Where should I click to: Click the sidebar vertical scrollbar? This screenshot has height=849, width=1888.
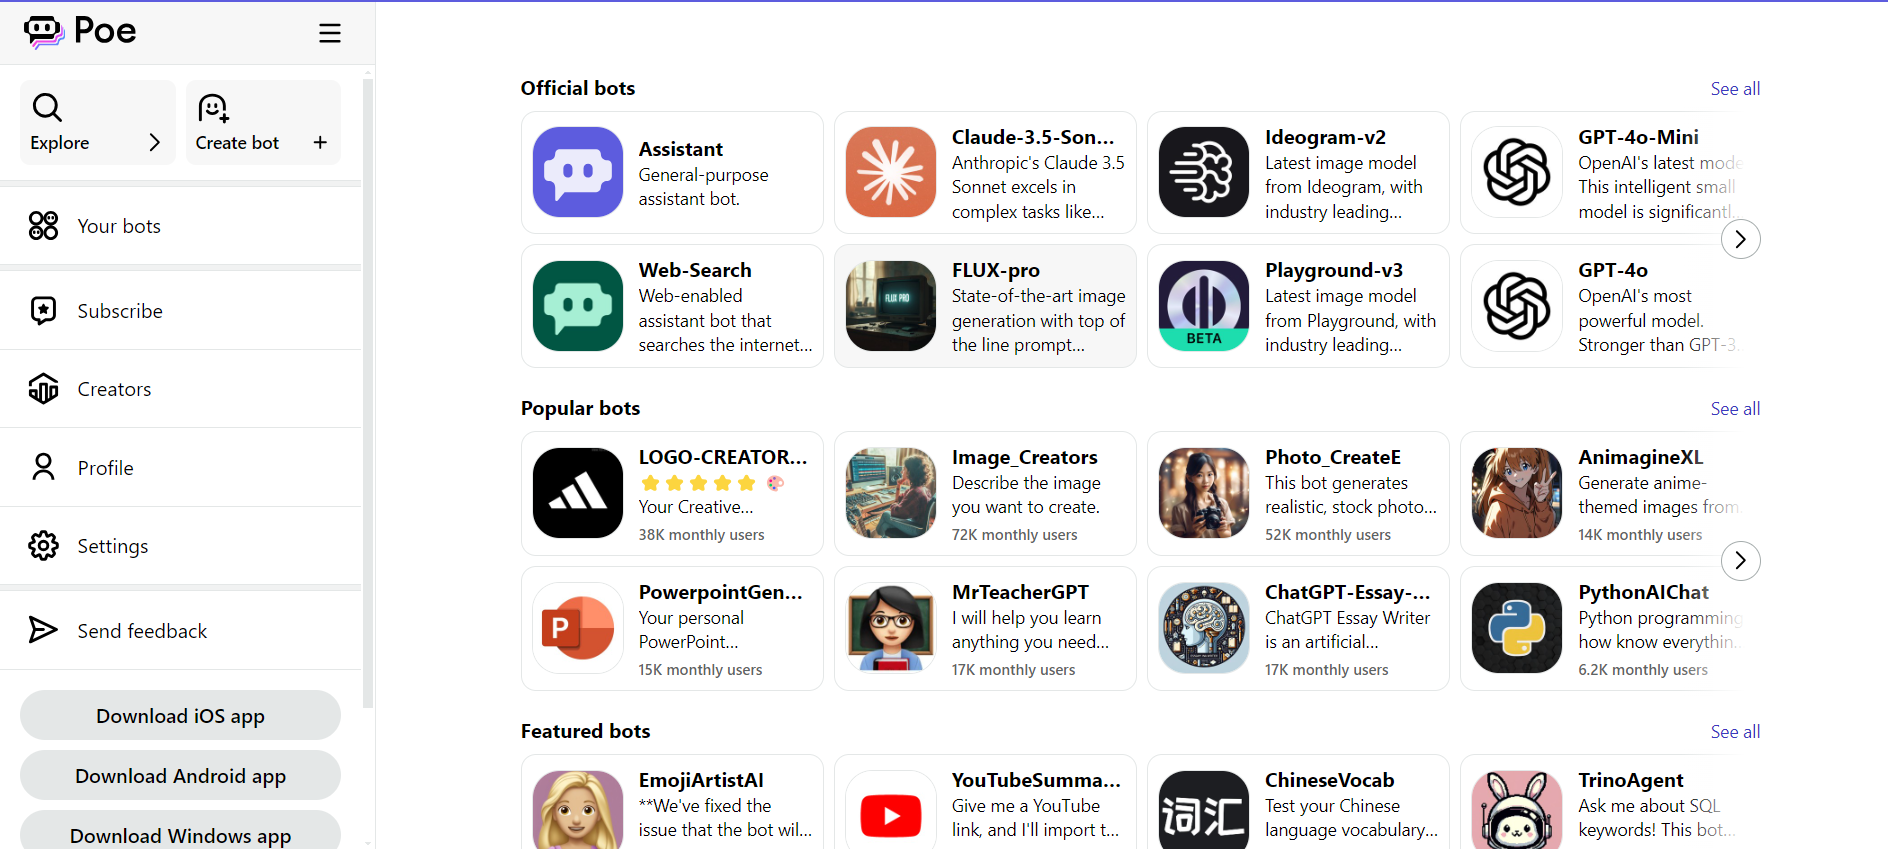[368, 393]
